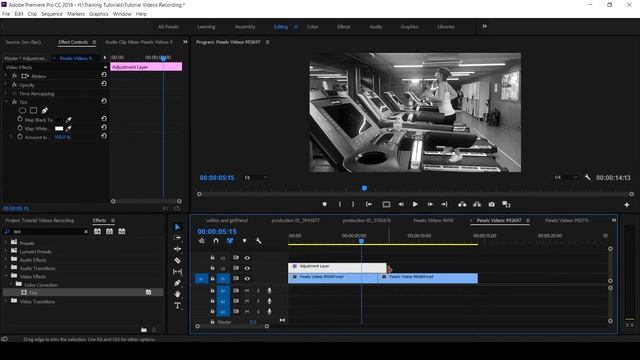The width and height of the screenshot is (640, 360).
Task: Toggle Snap magnet in timeline
Action: (x=216, y=241)
